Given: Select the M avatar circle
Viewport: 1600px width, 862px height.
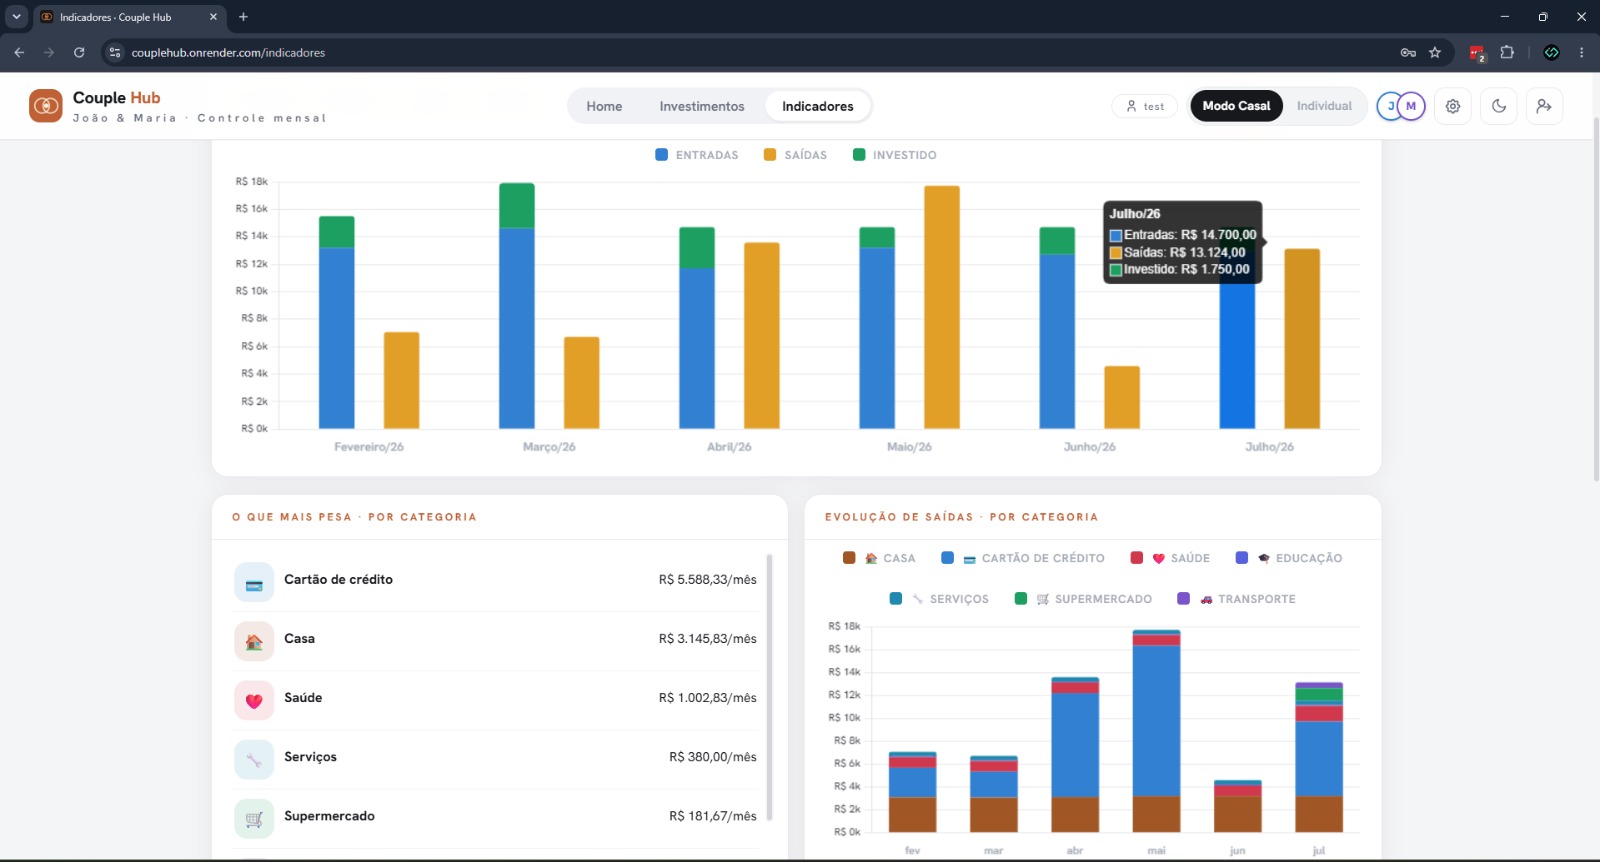Looking at the screenshot, I should [x=1411, y=106].
